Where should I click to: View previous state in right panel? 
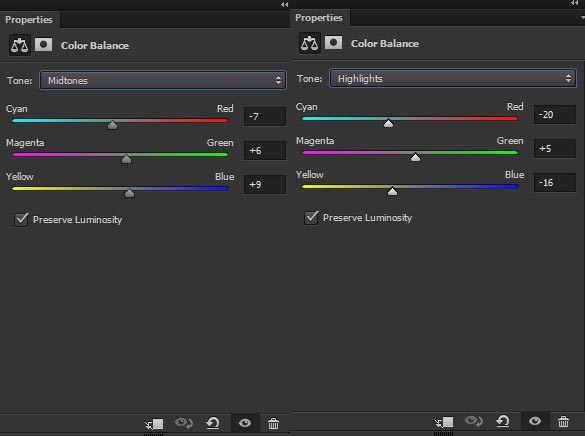474,421
